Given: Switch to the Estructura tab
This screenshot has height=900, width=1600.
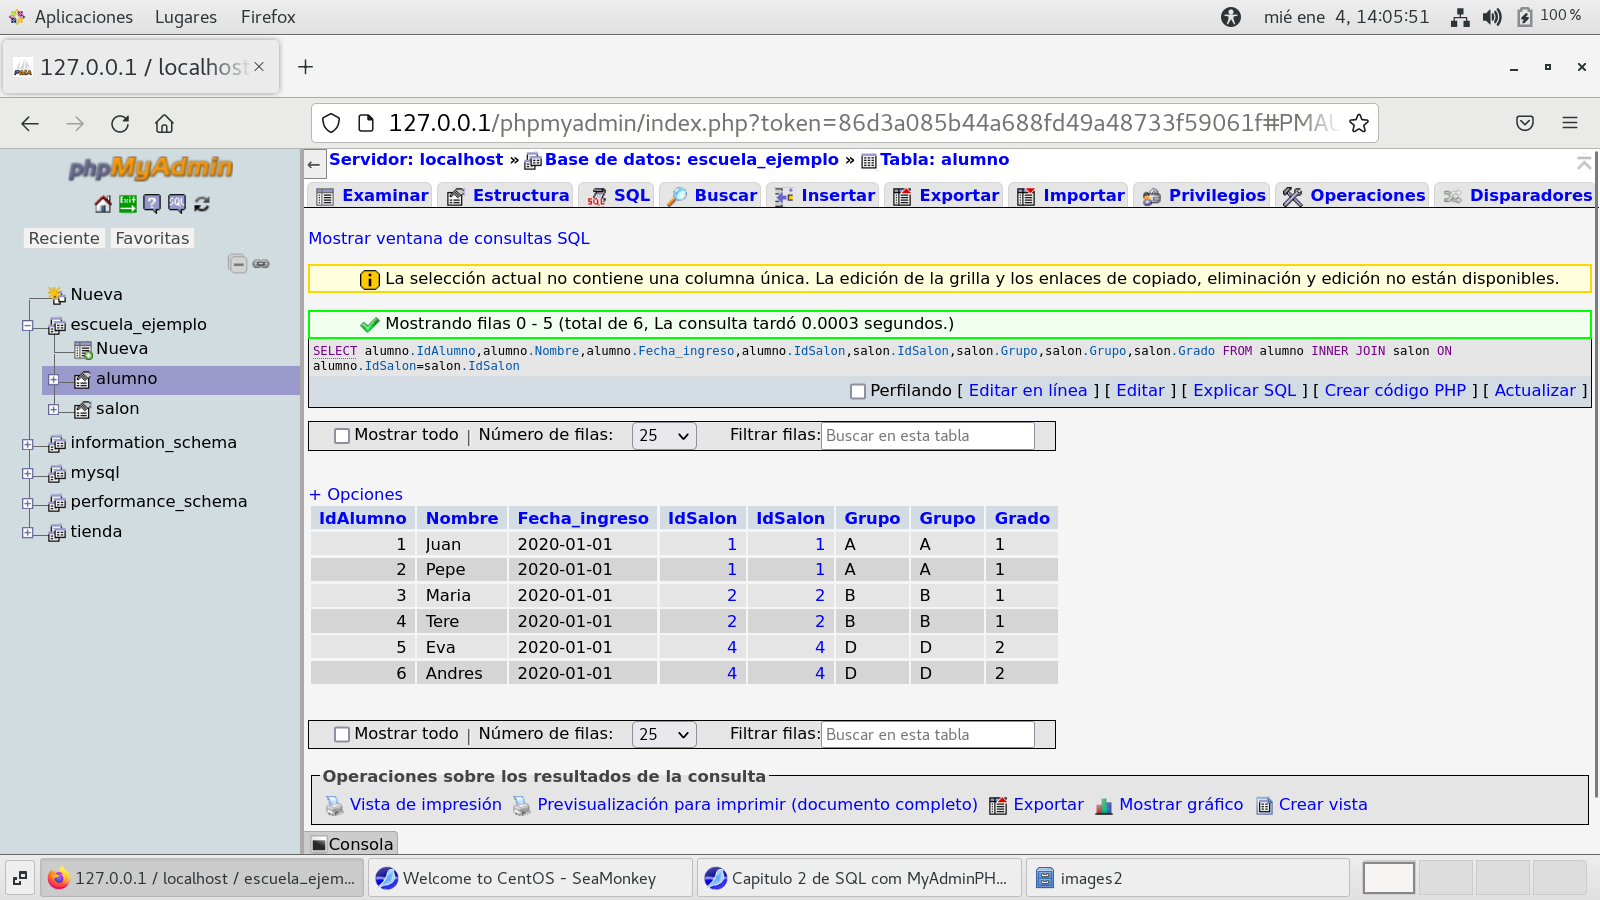Looking at the screenshot, I should [508, 196].
